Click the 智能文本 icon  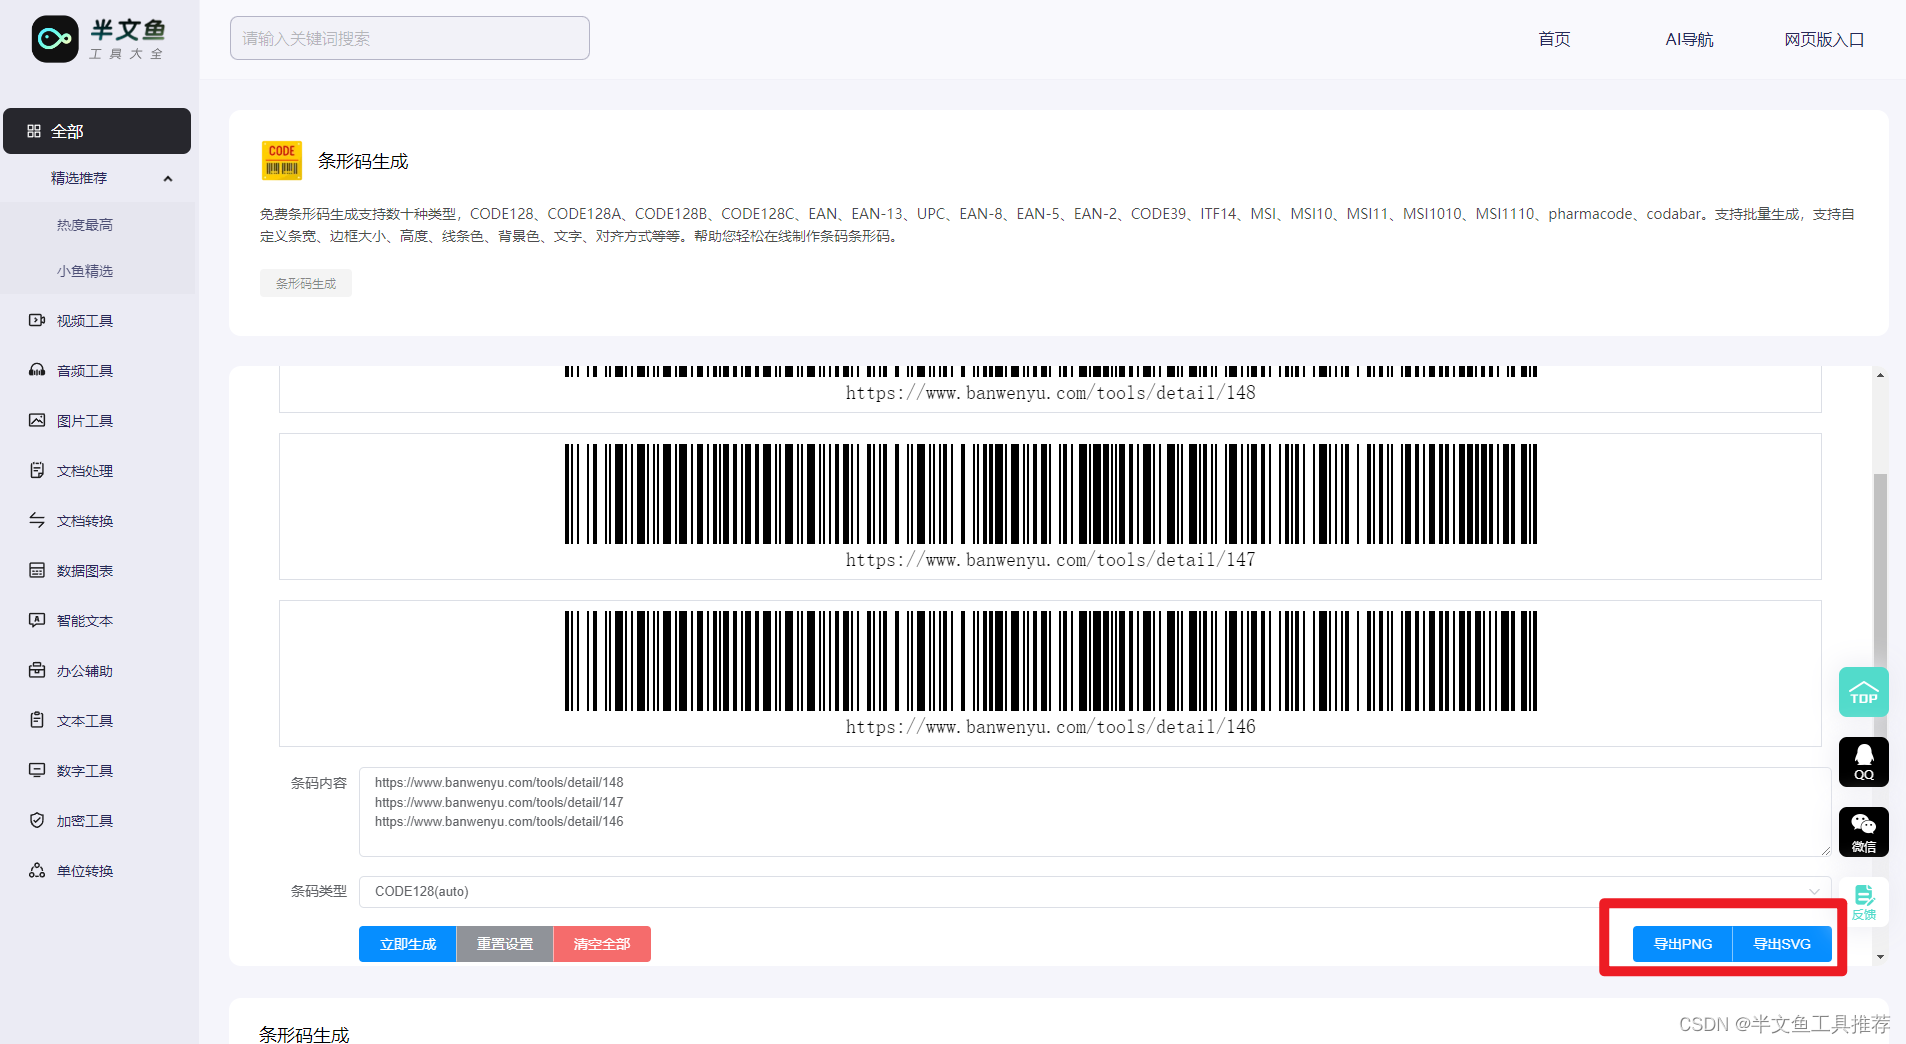point(37,620)
